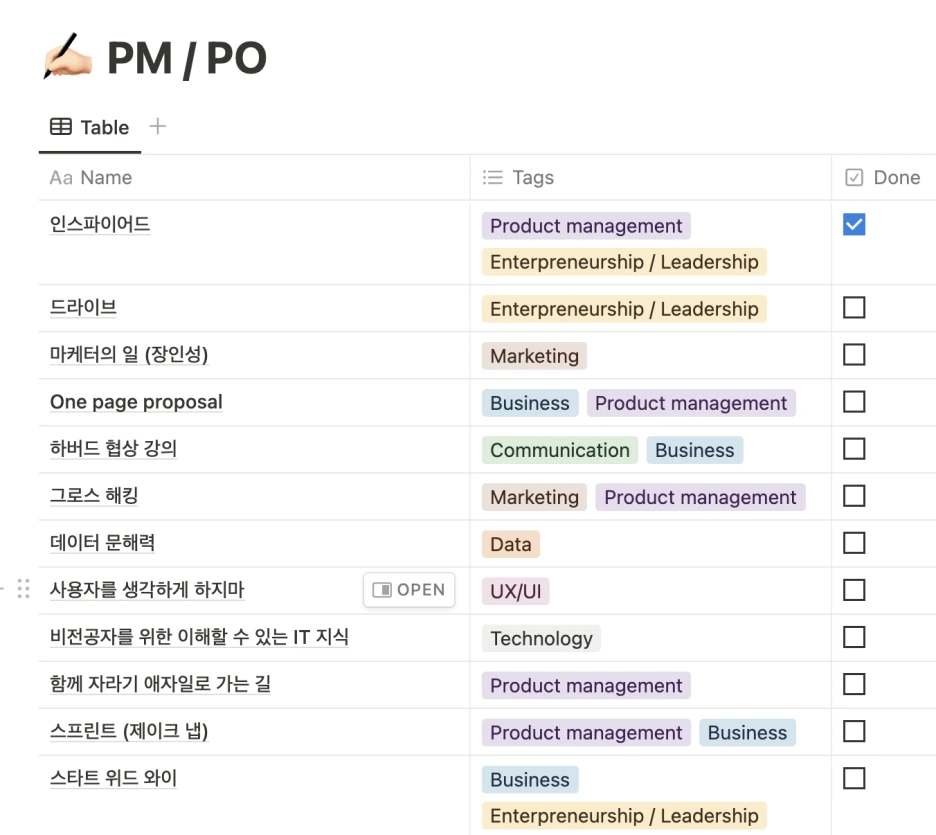The image size is (936, 835).
Task: Click the drag handle dots beside 사용자를 생각하게 하지마
Action: click(x=24, y=590)
